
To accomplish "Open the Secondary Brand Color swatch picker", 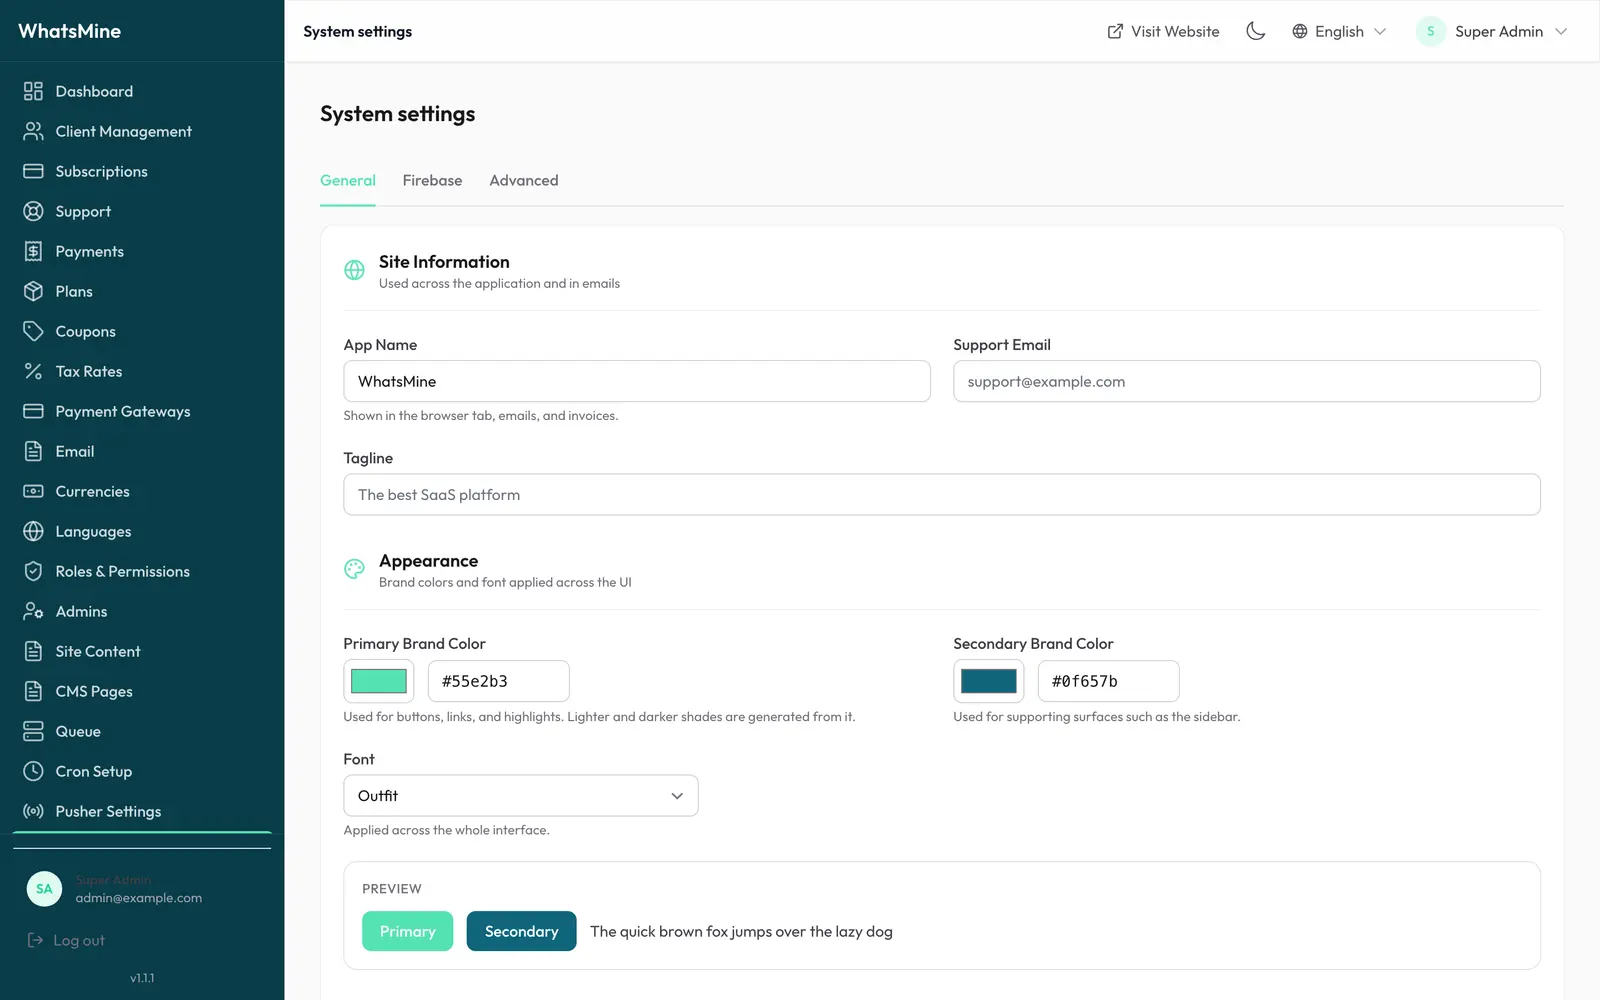I will point(989,681).
